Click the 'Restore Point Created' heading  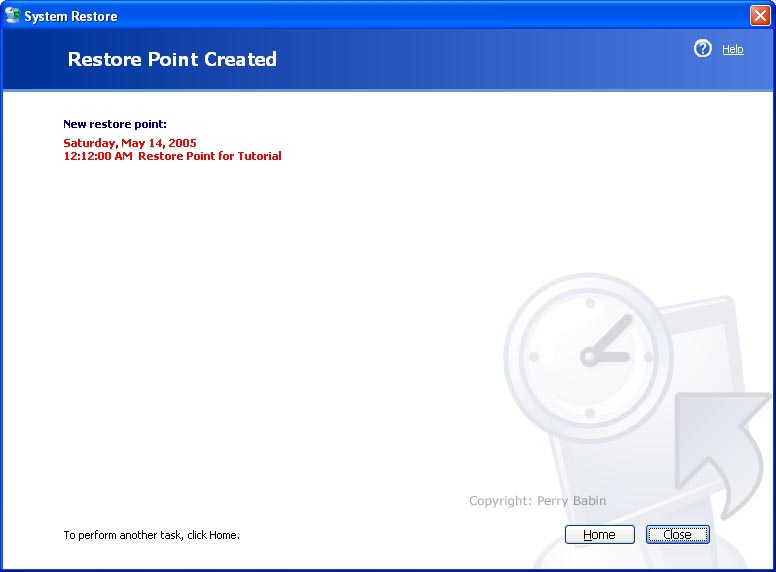[x=172, y=59]
